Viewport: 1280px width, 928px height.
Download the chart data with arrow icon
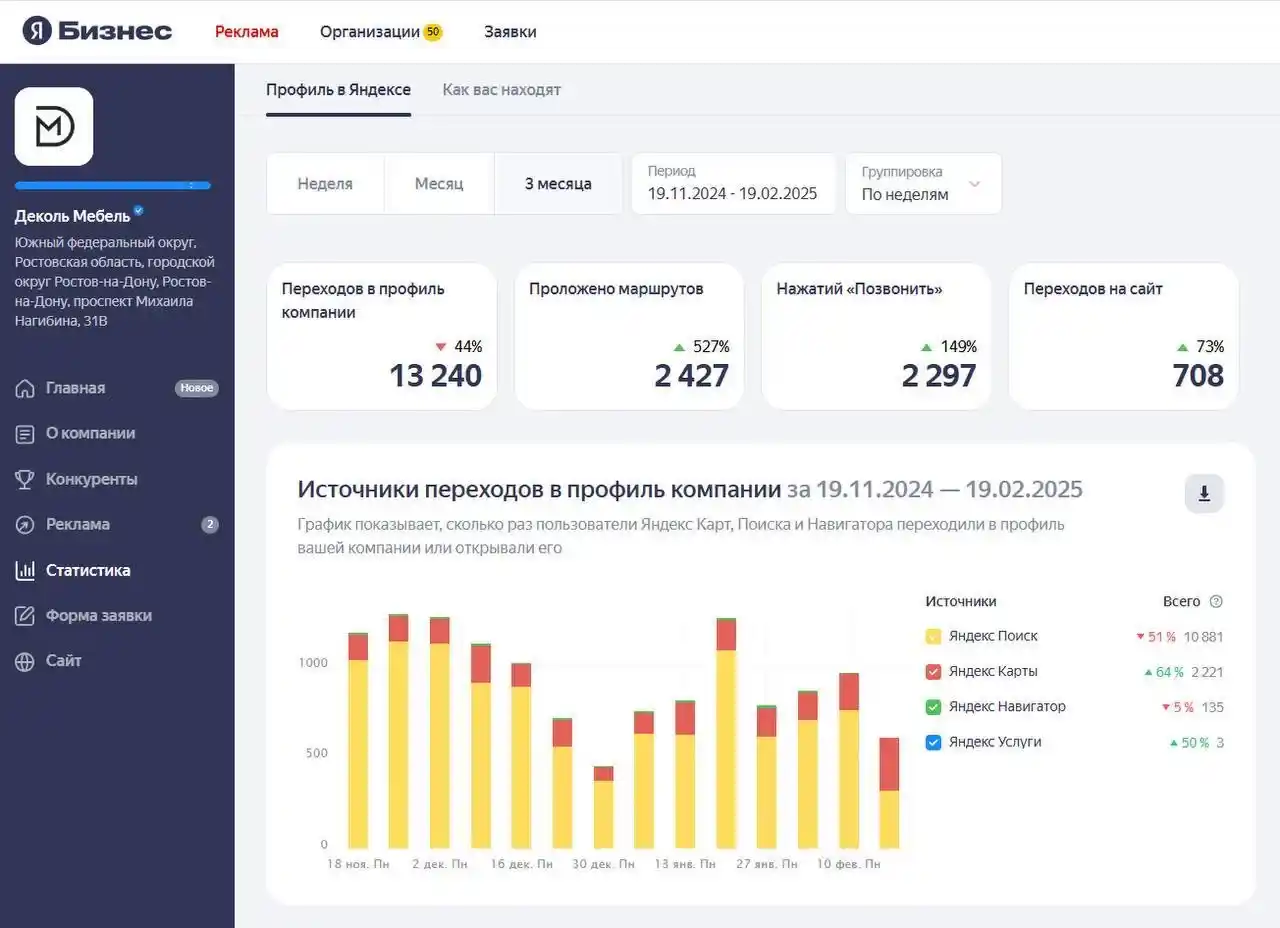1204,493
